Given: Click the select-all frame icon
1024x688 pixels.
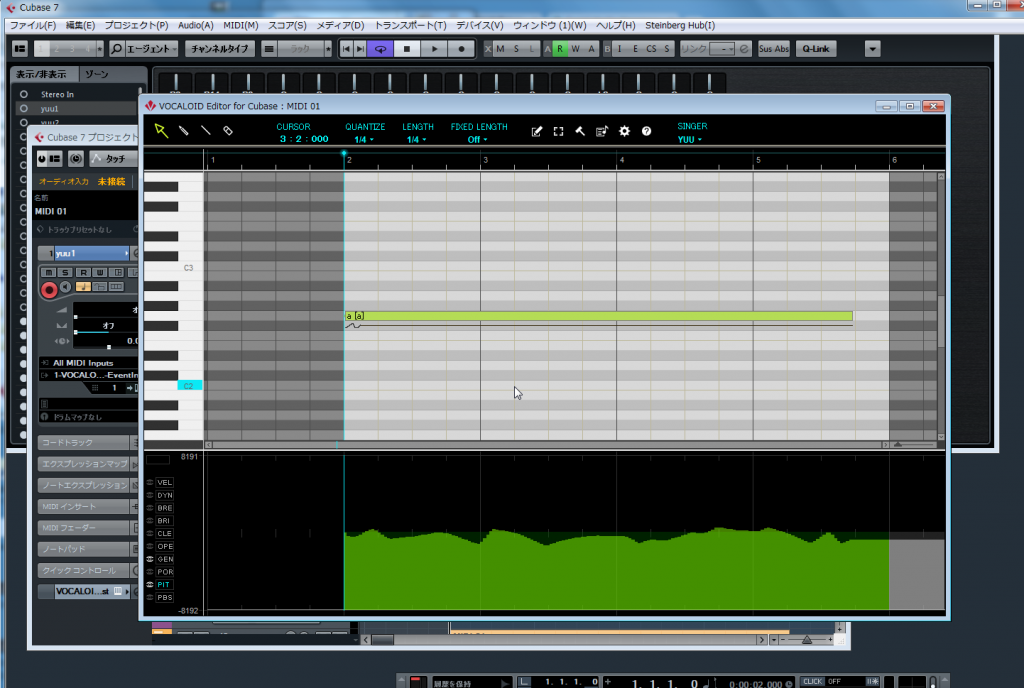Looking at the screenshot, I should point(558,131).
